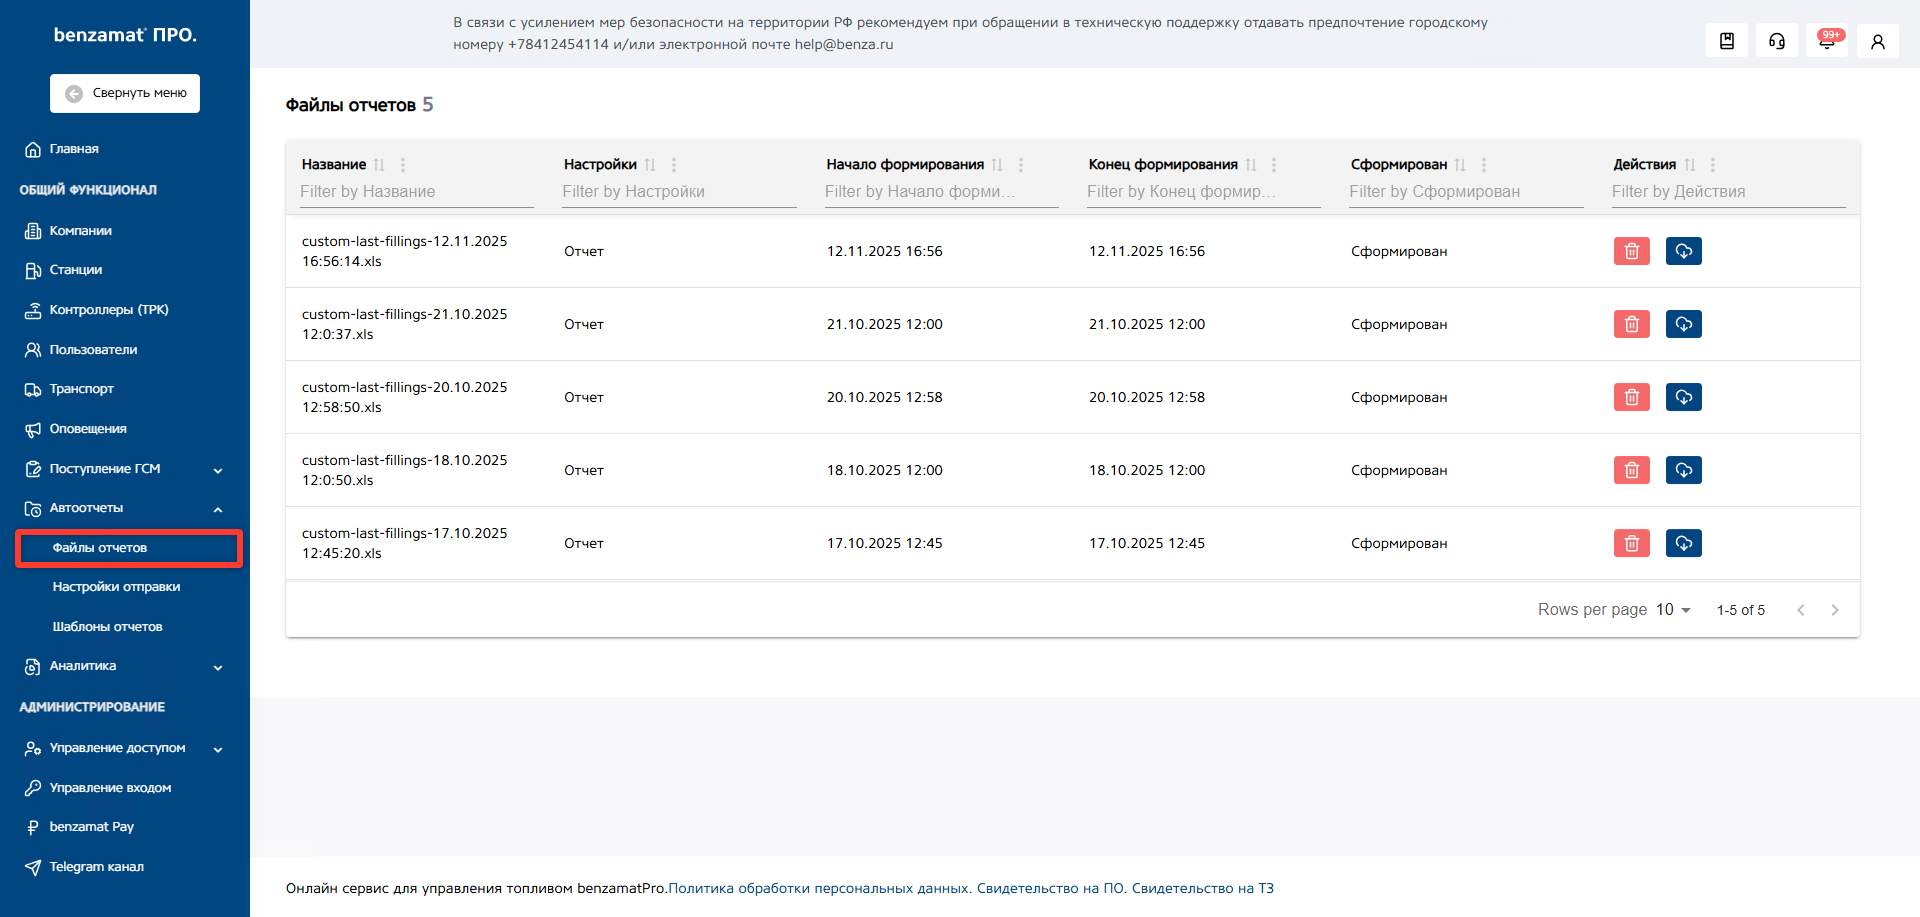Viewport: 1920px width, 917px height.
Task: Download the 18.10.2025 report file
Action: tap(1683, 470)
